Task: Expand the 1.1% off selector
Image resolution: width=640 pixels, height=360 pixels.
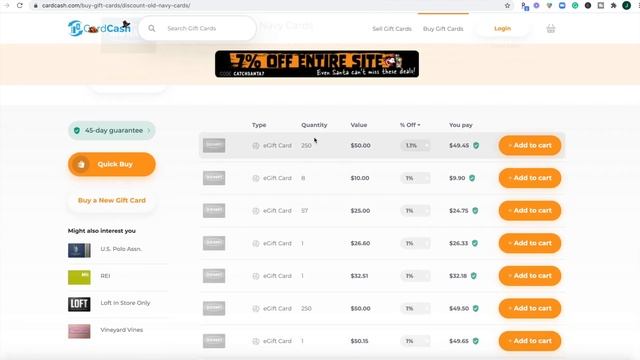Action: pyautogui.click(x=415, y=145)
